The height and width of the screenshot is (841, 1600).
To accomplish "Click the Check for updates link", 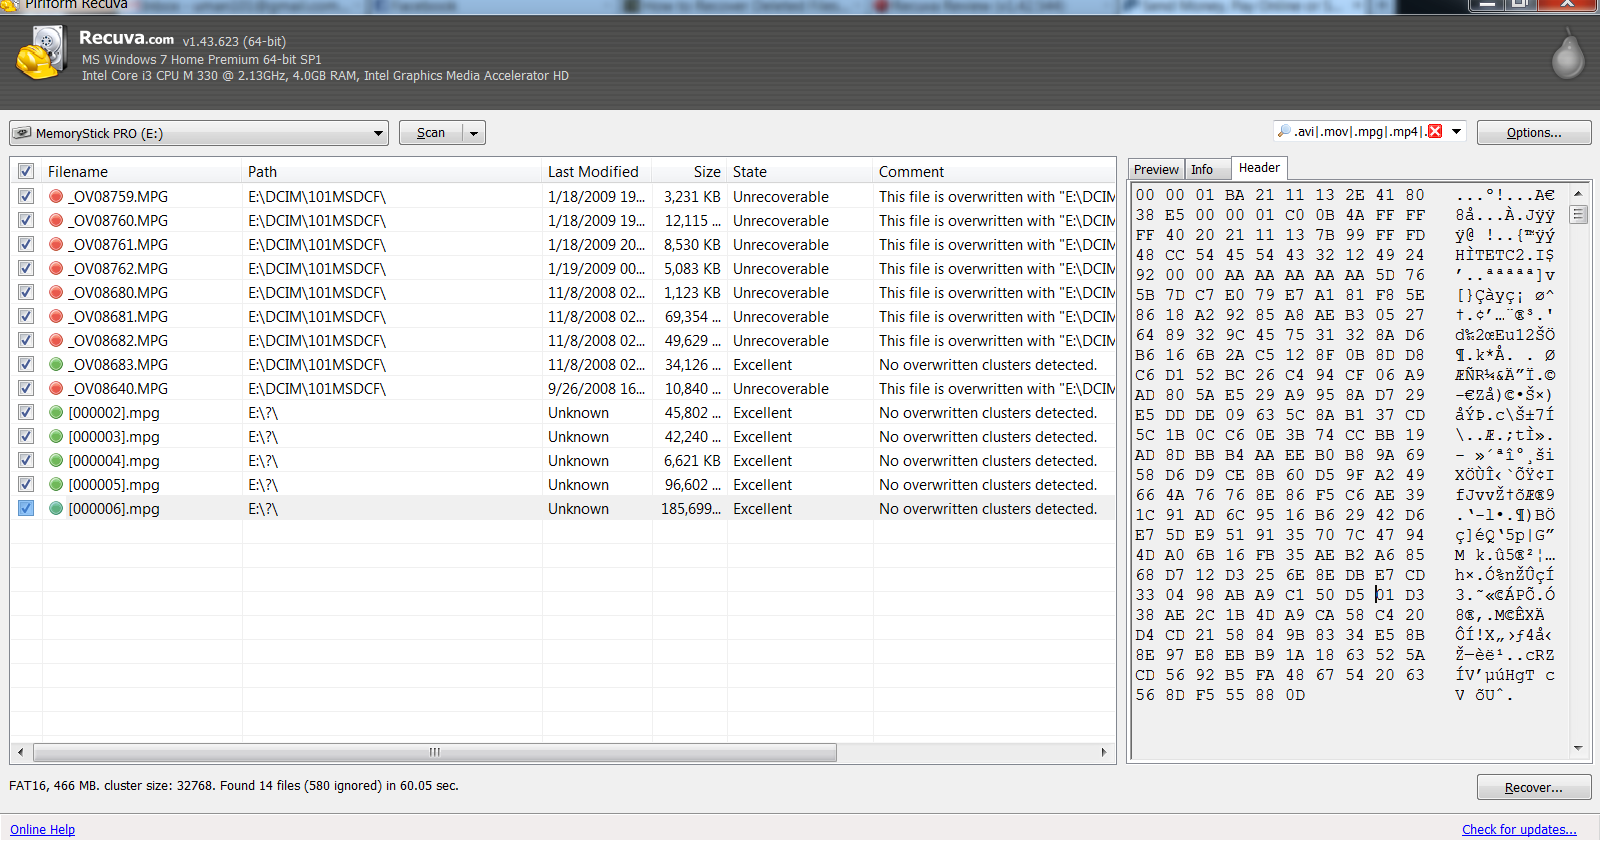I will pyautogui.click(x=1519, y=830).
